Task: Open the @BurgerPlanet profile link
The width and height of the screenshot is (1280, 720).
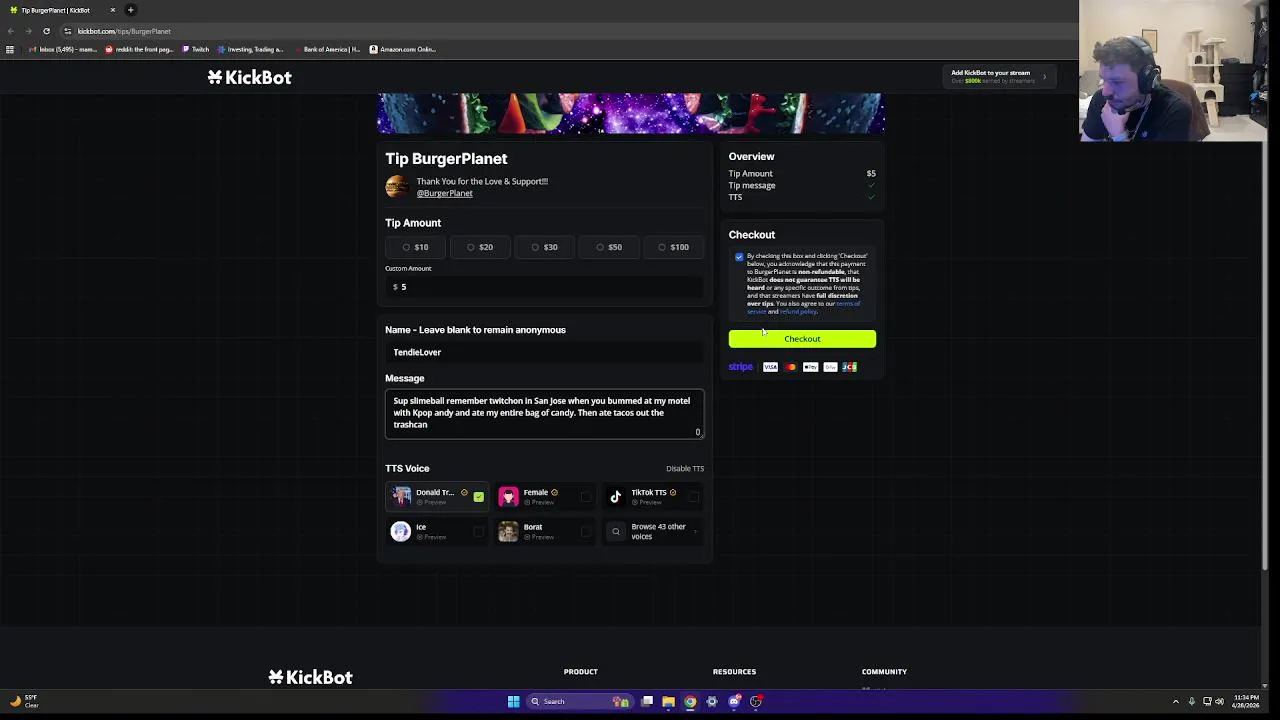Action: point(445,193)
